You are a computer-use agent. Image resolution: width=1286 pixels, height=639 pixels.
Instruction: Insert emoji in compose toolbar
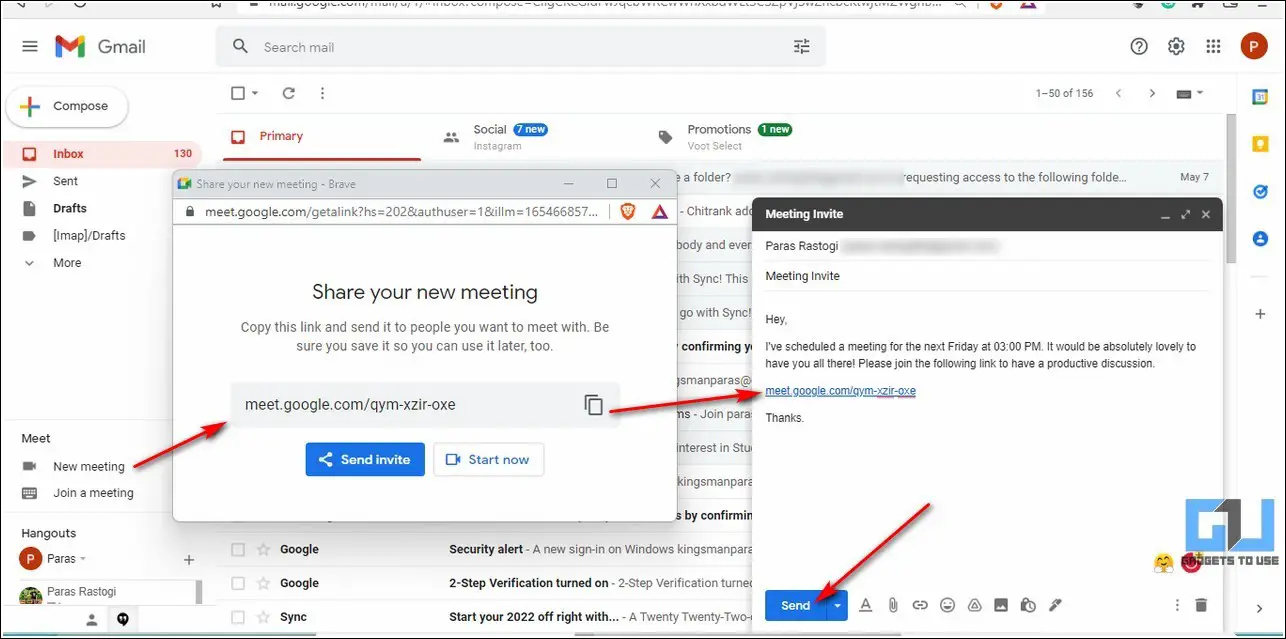947,605
